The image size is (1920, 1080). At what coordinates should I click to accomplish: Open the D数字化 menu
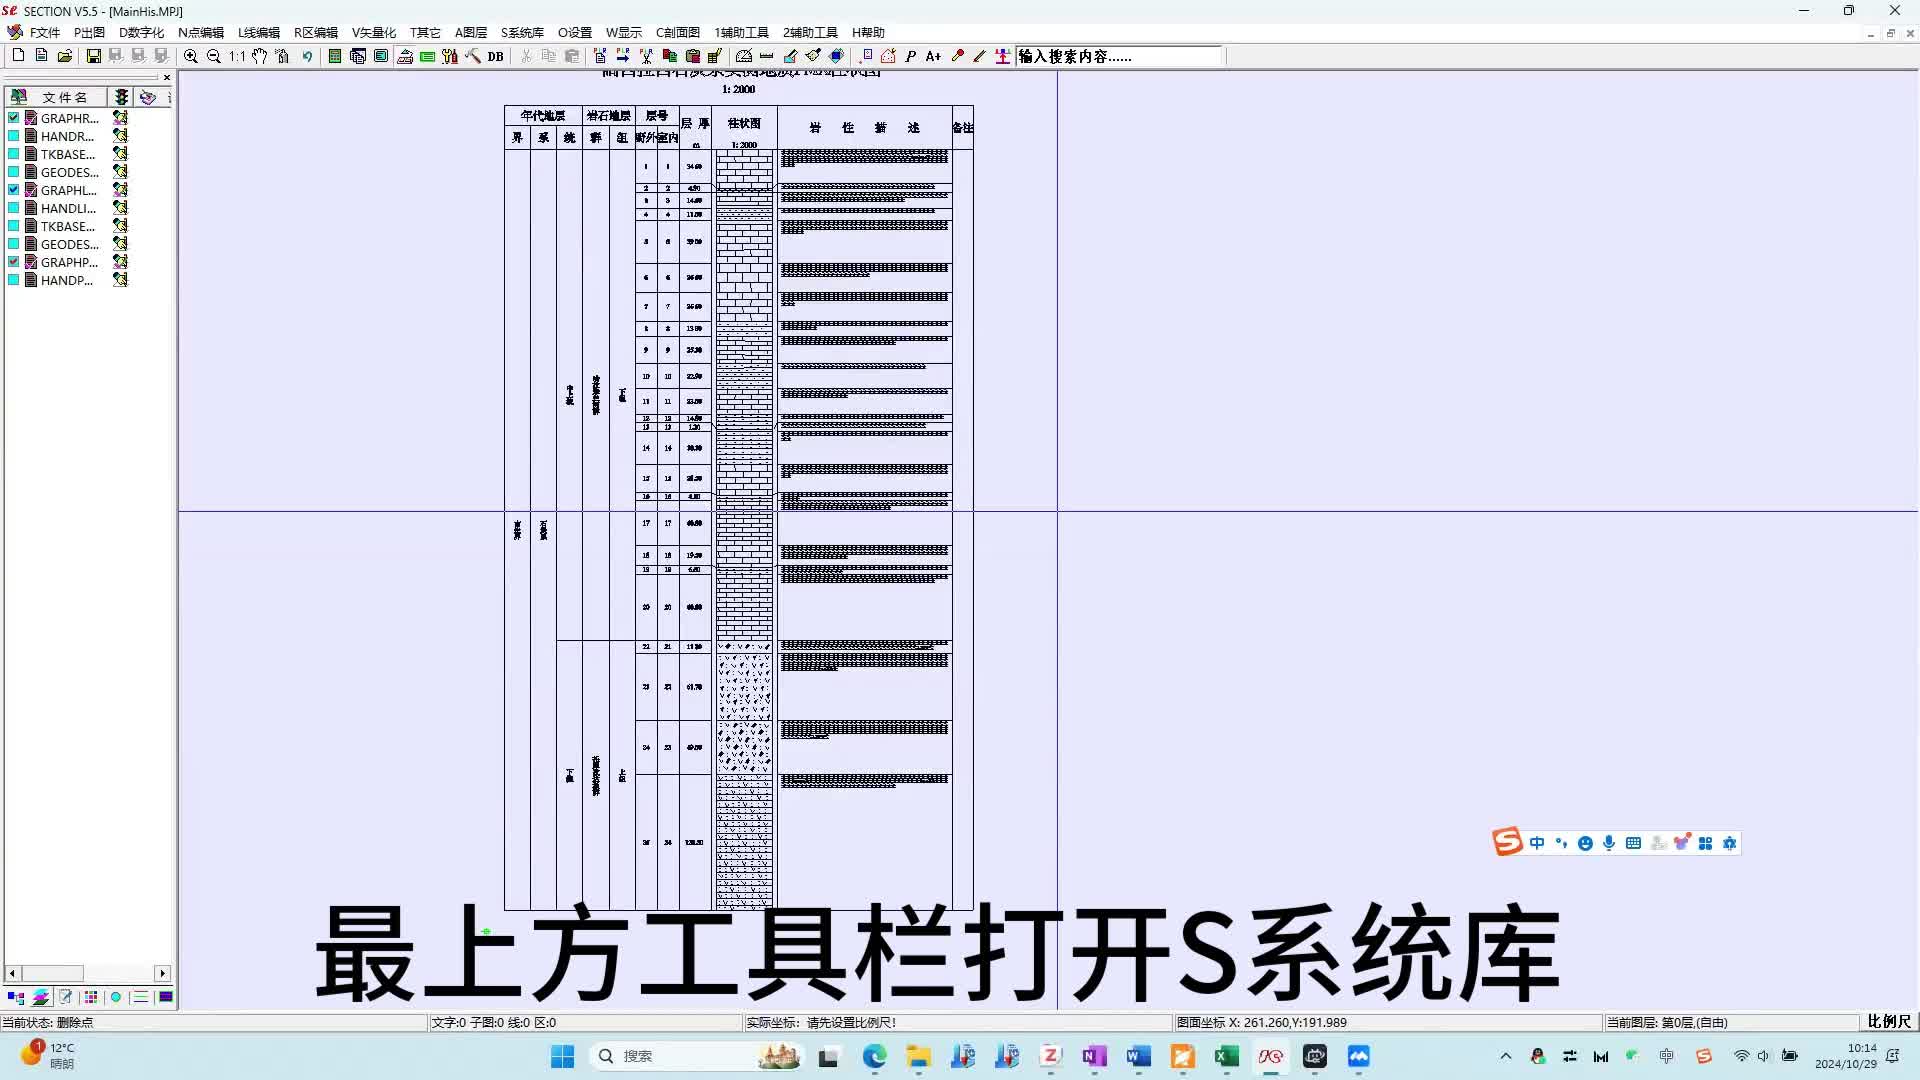click(x=141, y=33)
